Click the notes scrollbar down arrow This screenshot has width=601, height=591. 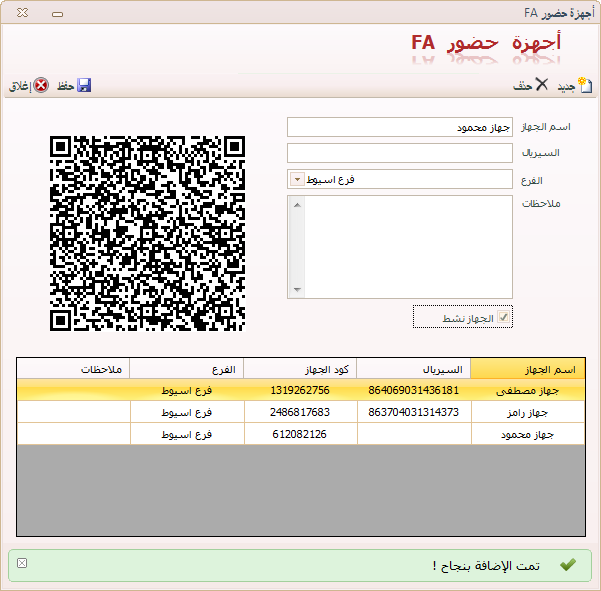pos(297,290)
